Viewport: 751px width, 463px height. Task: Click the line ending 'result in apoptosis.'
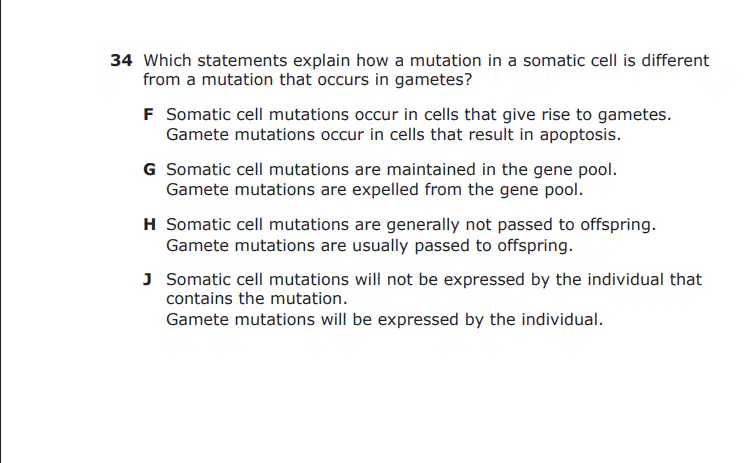click(x=393, y=135)
